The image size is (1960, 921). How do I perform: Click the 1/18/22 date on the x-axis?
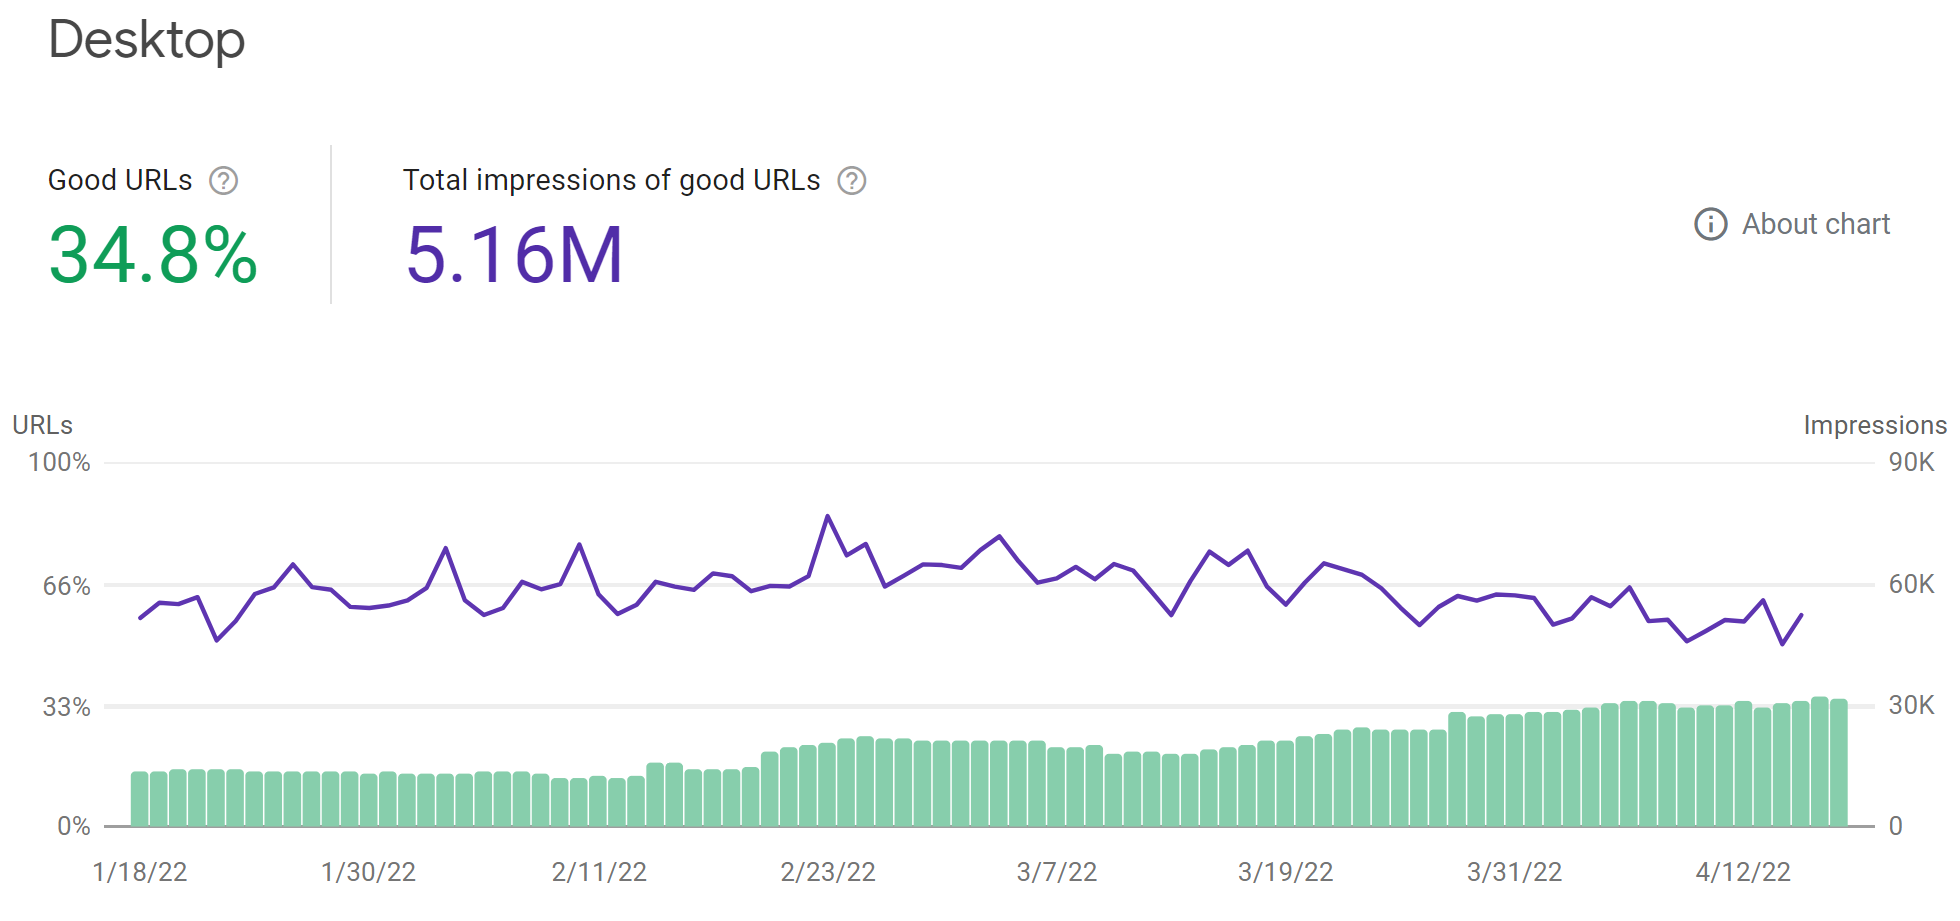pyautogui.click(x=140, y=872)
